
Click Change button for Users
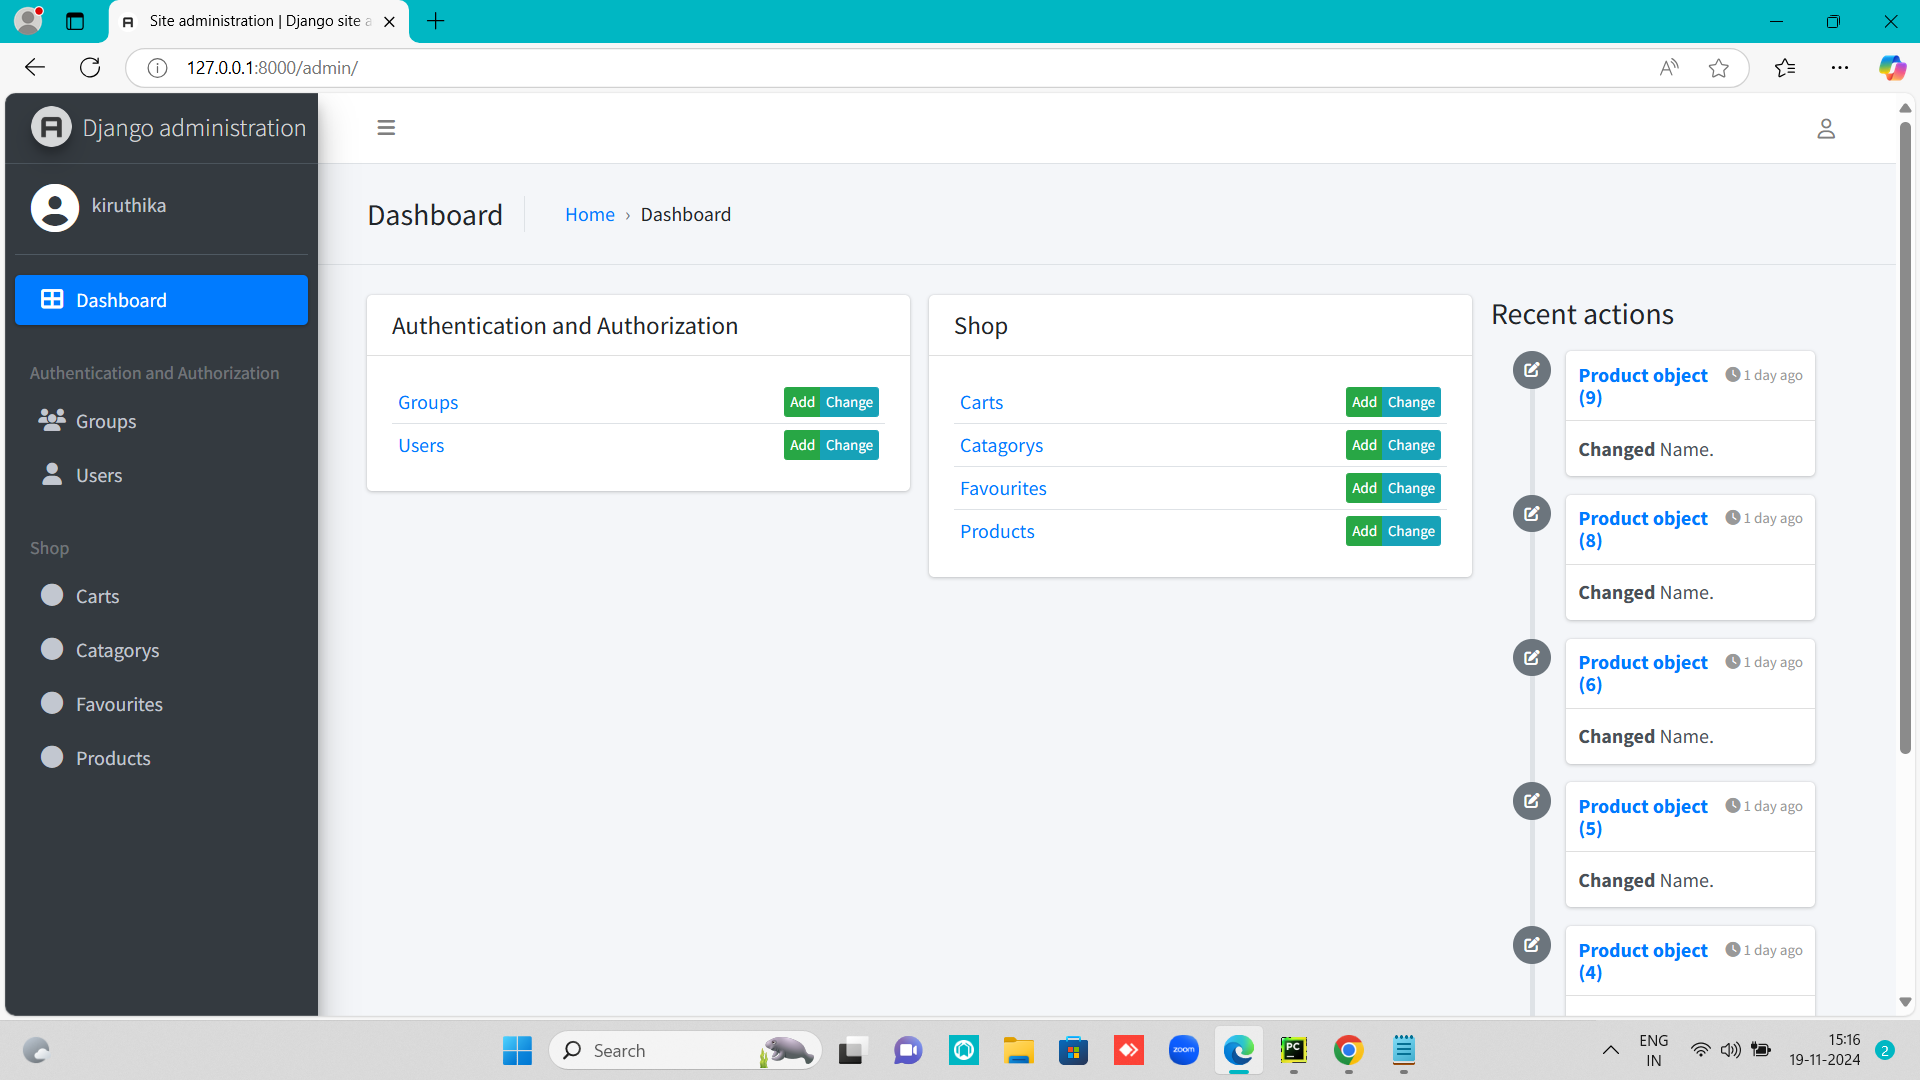849,445
